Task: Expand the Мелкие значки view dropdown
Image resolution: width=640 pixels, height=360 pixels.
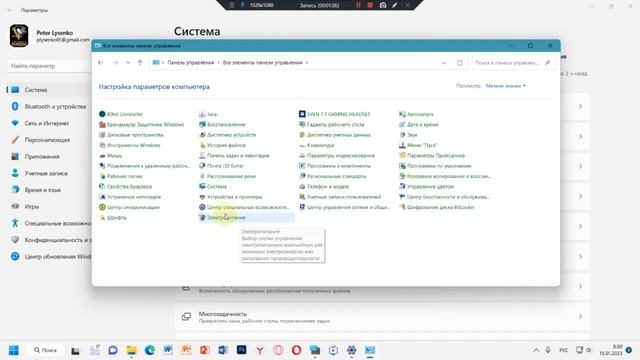Action: pos(506,86)
